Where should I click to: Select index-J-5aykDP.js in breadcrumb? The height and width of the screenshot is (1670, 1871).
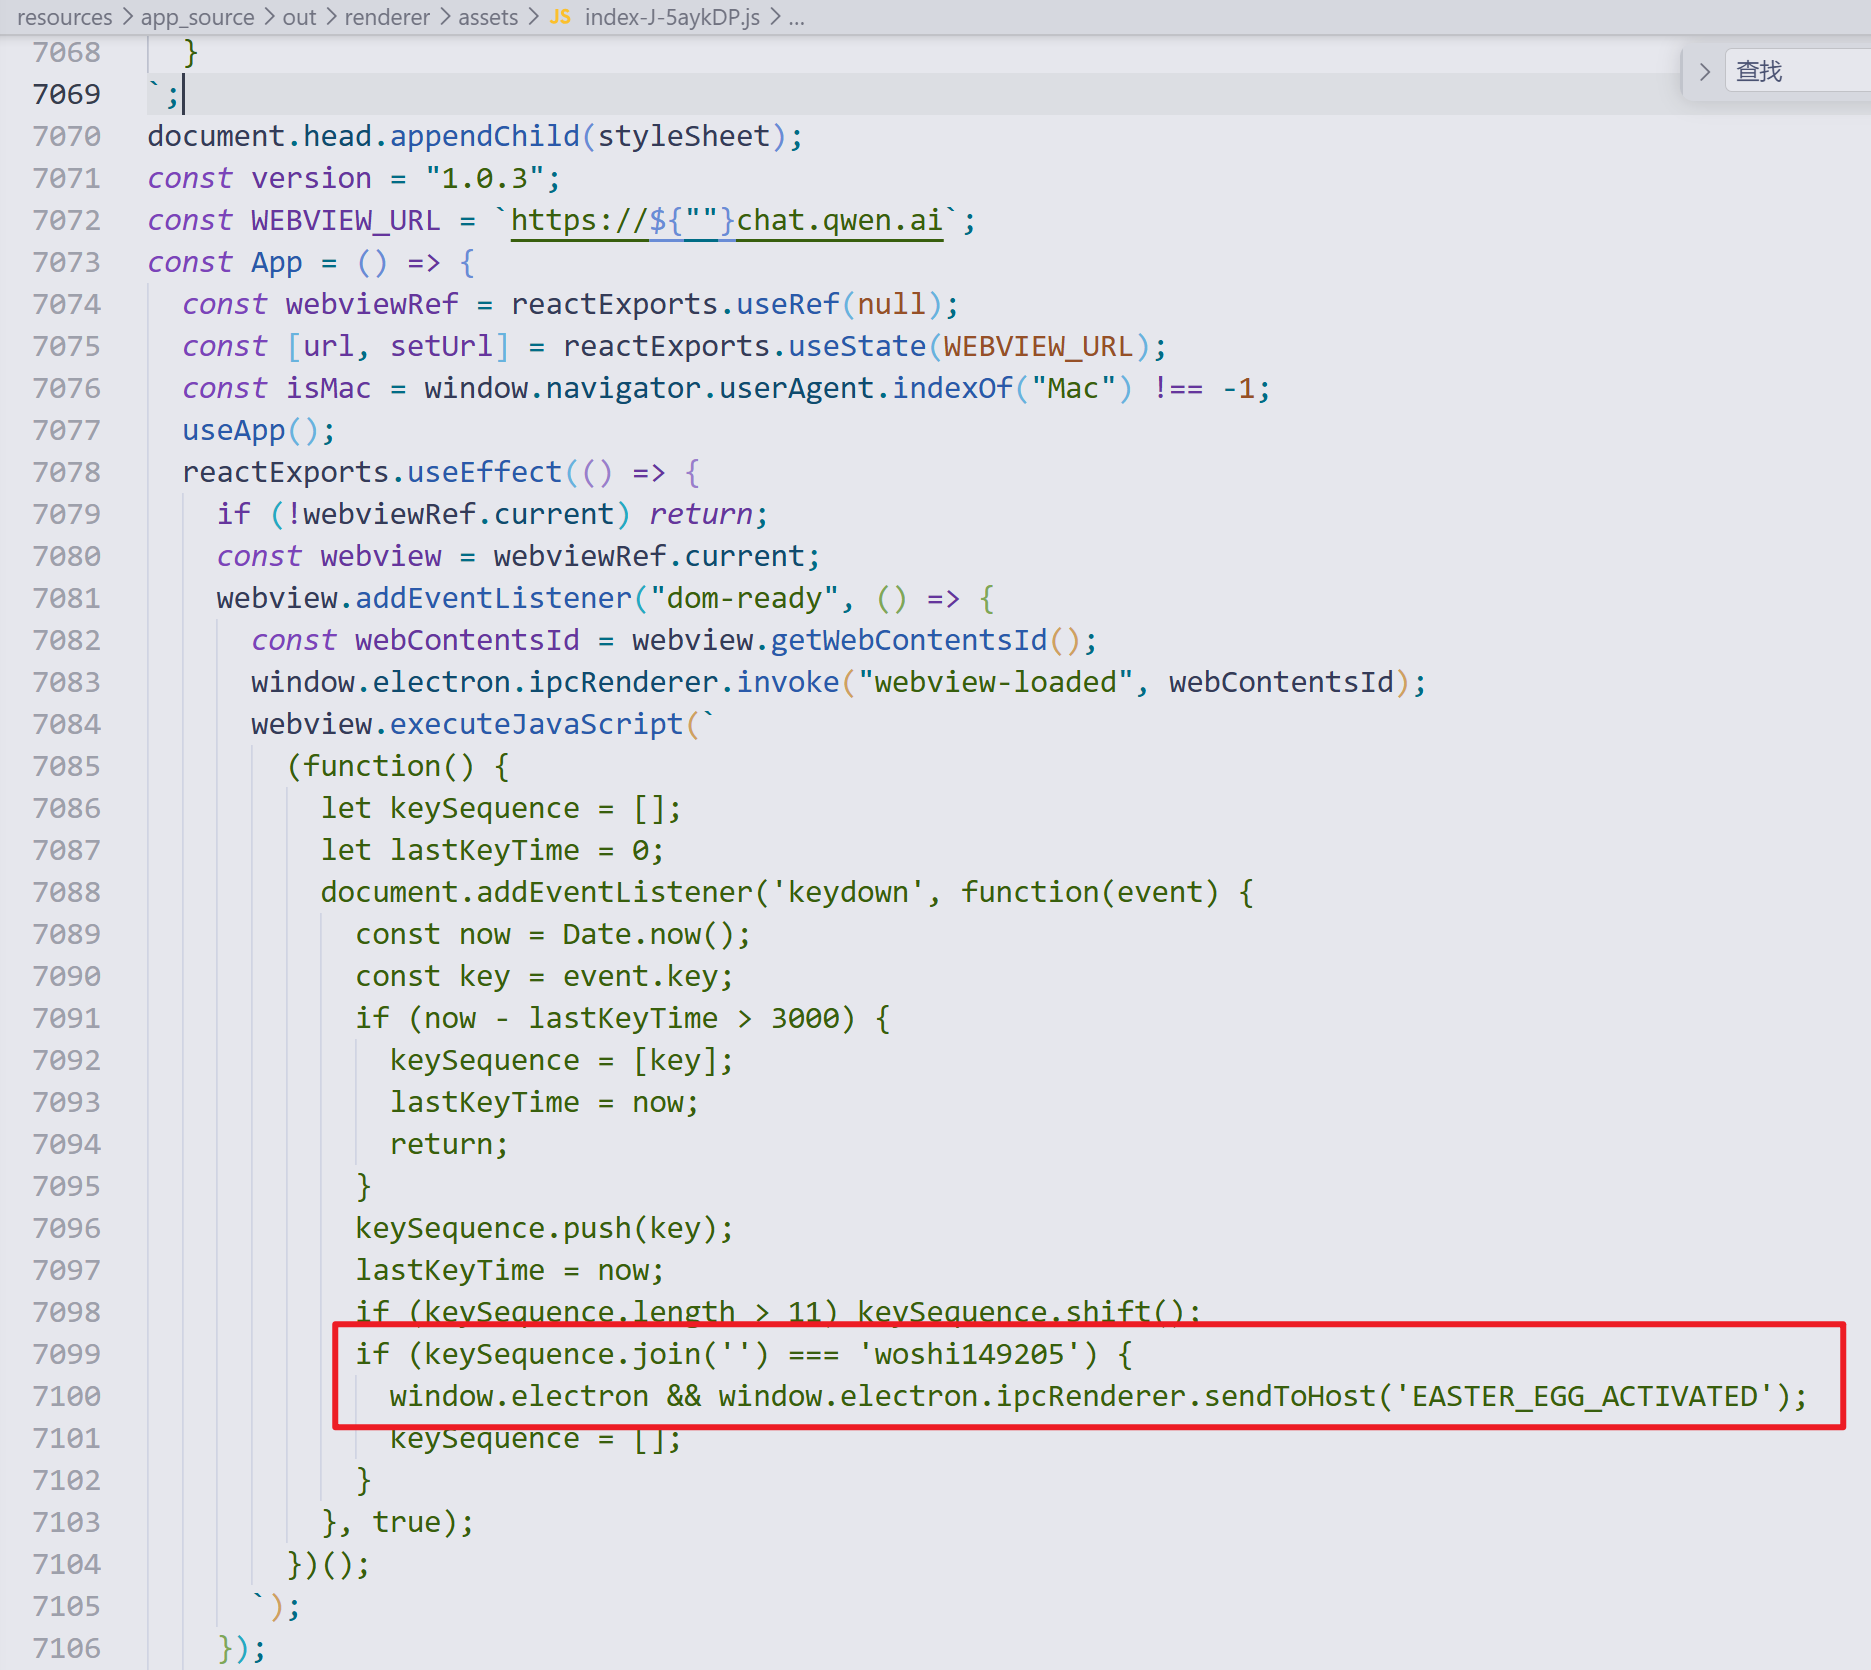[672, 17]
